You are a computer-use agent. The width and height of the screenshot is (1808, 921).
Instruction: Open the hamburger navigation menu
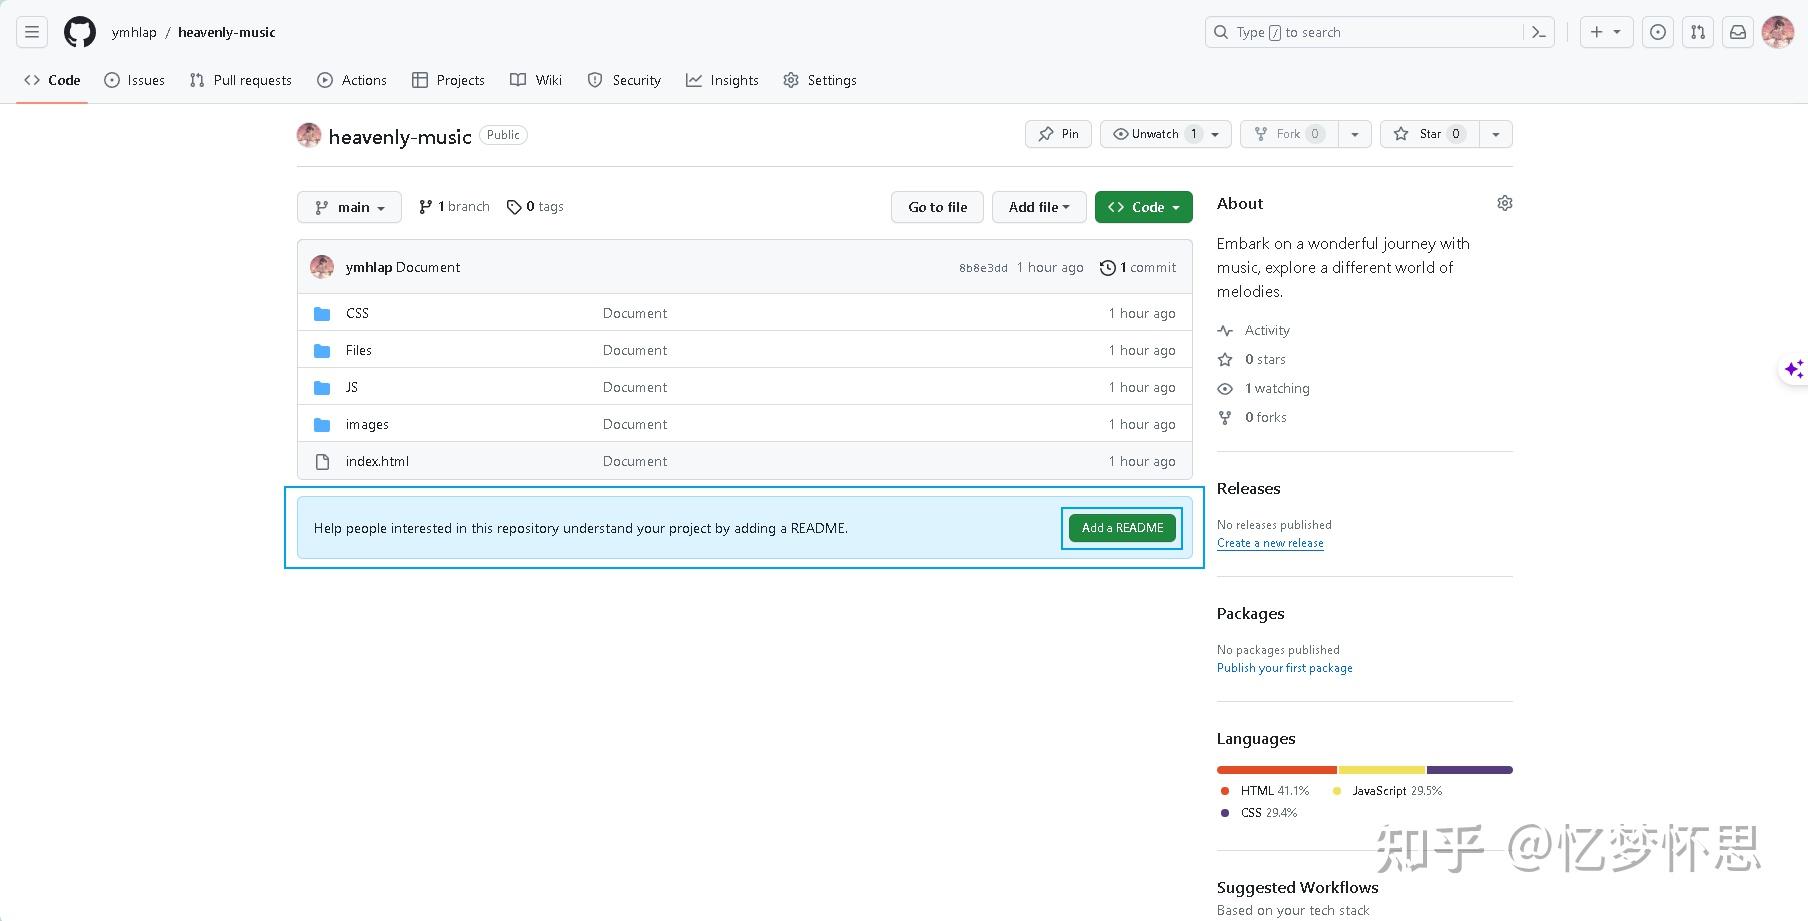[x=32, y=32]
